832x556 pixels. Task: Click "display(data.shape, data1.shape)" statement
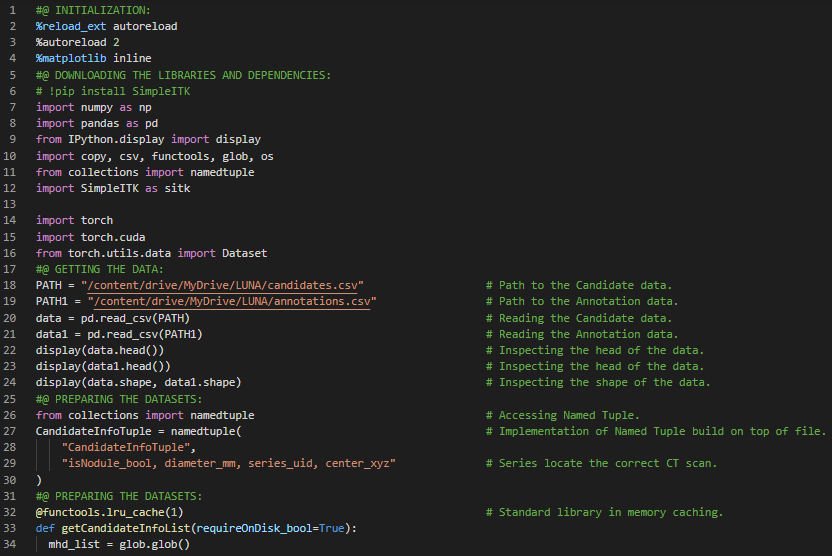point(138,382)
